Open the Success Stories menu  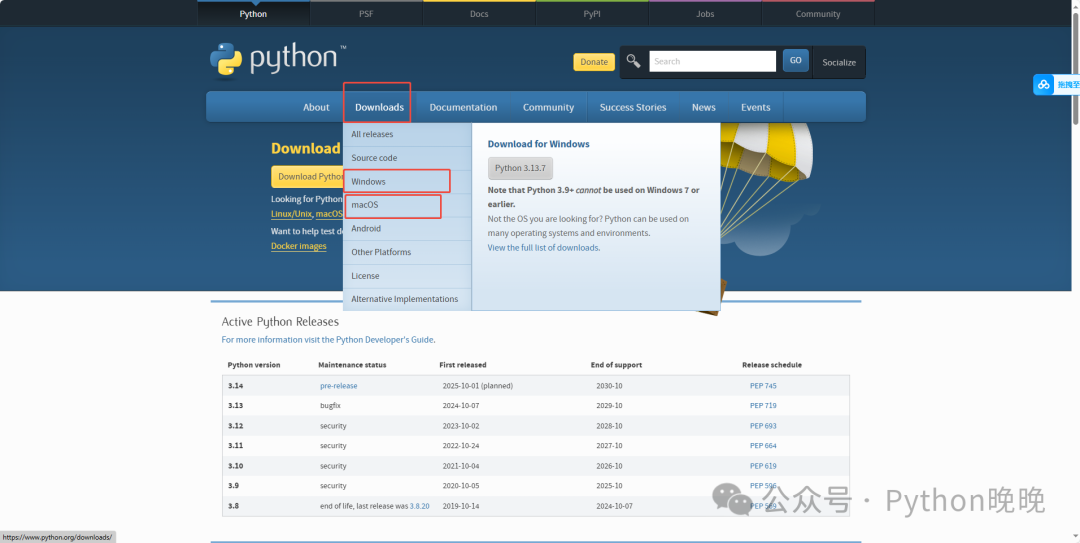[x=633, y=107]
